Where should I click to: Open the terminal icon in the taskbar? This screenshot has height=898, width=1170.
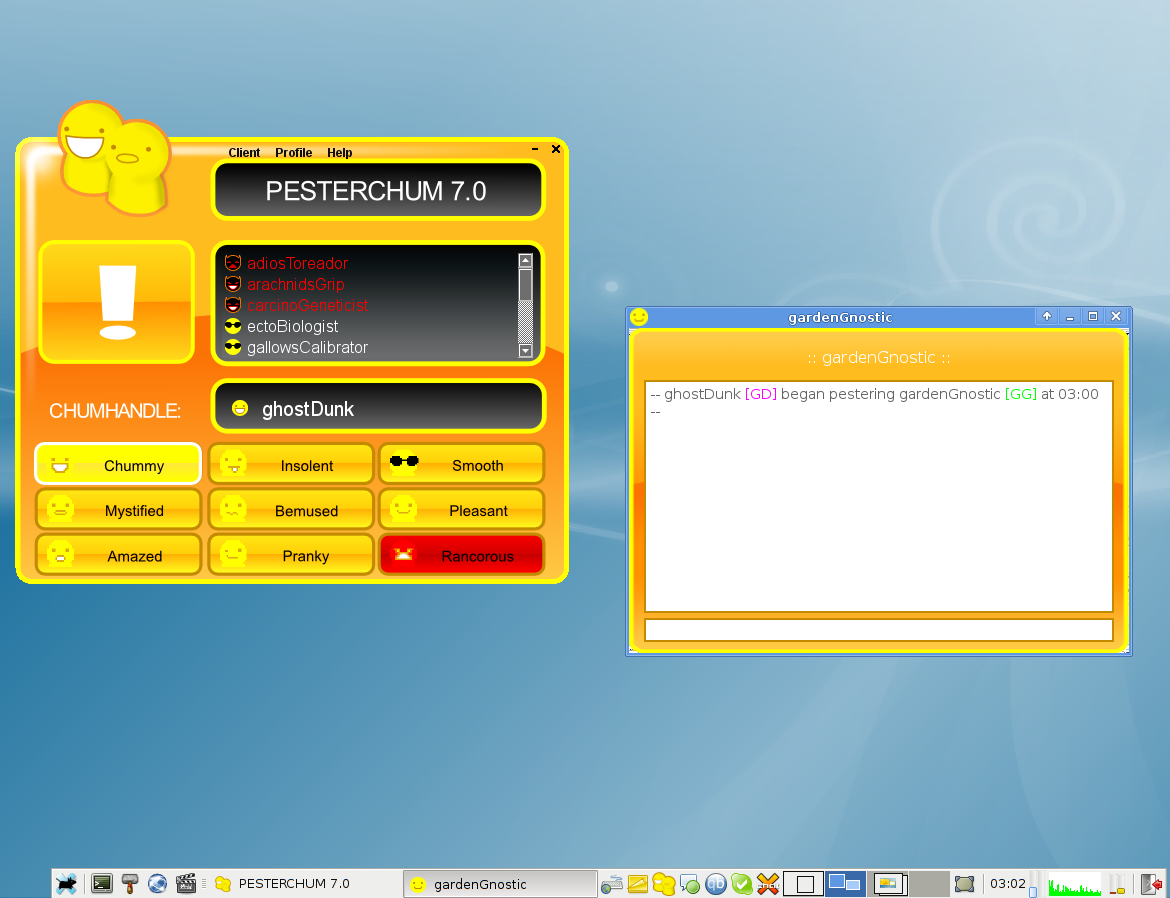click(101, 883)
